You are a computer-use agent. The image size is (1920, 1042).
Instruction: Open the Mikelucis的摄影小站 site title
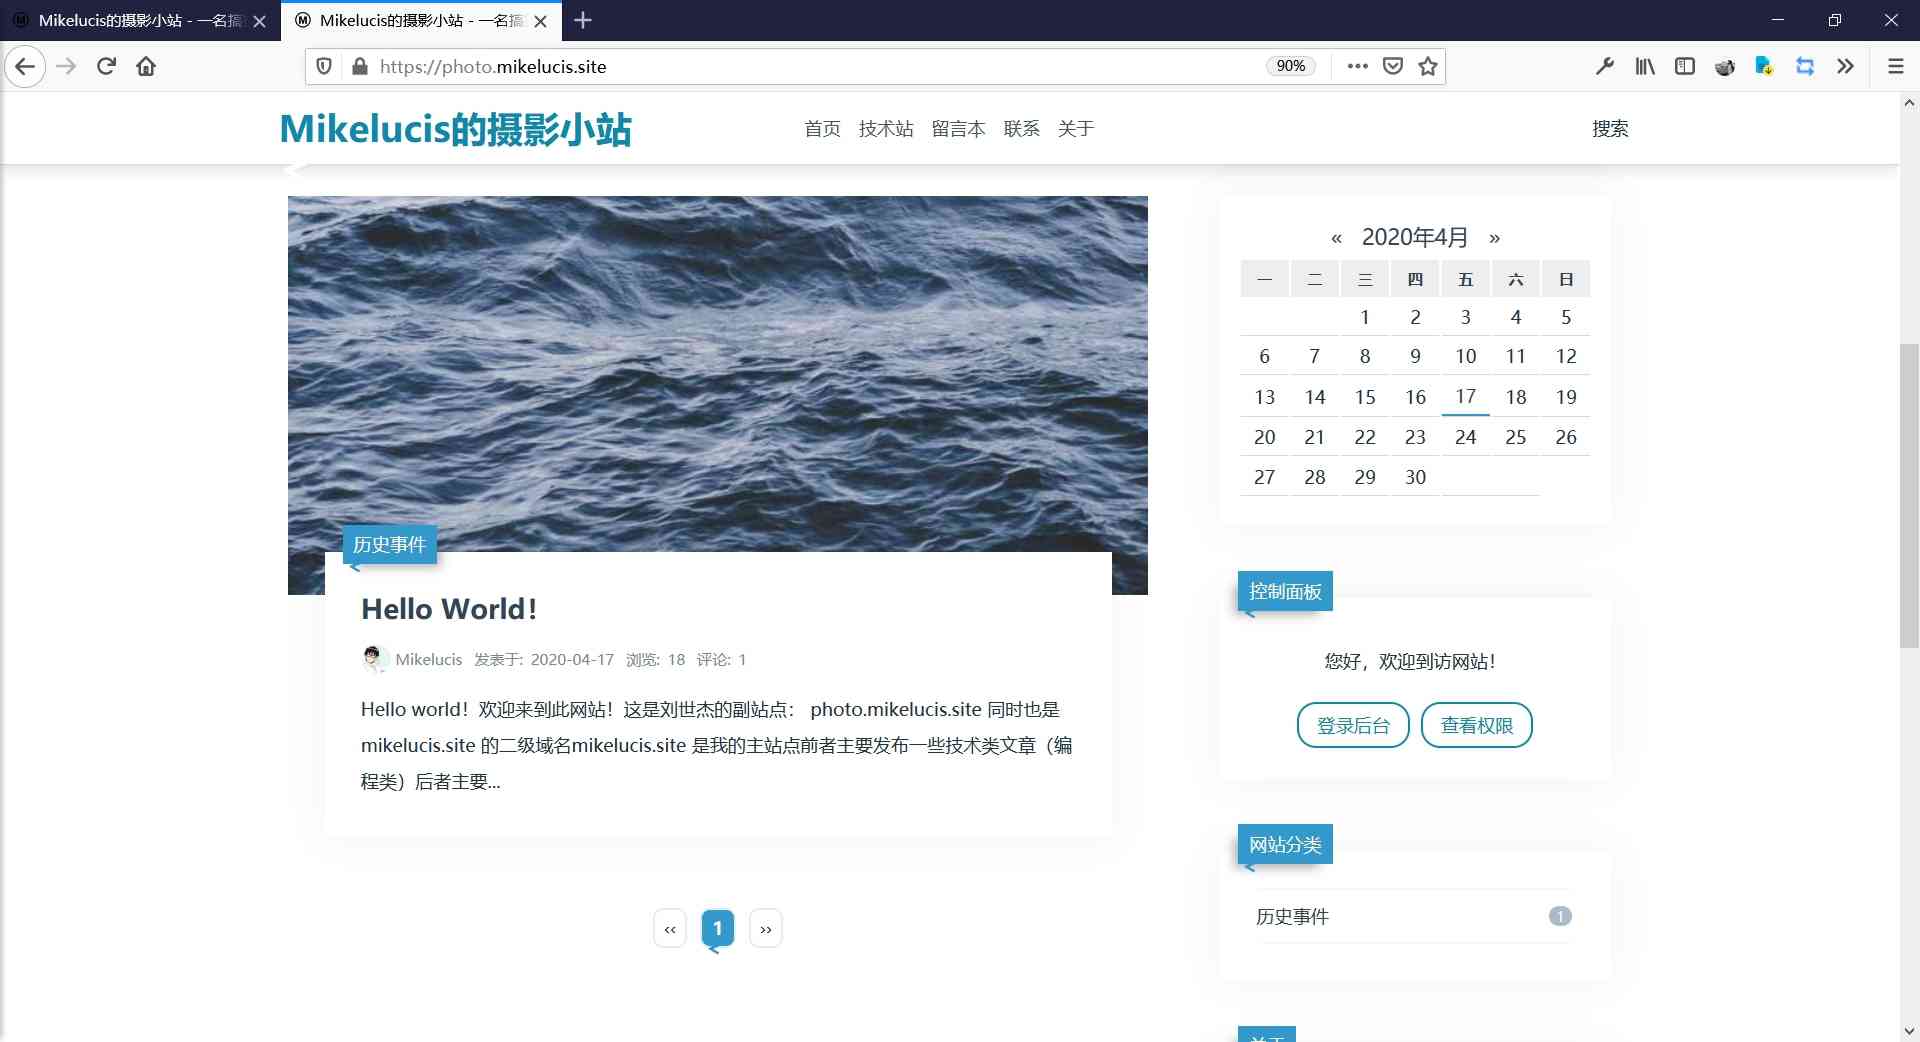455,129
